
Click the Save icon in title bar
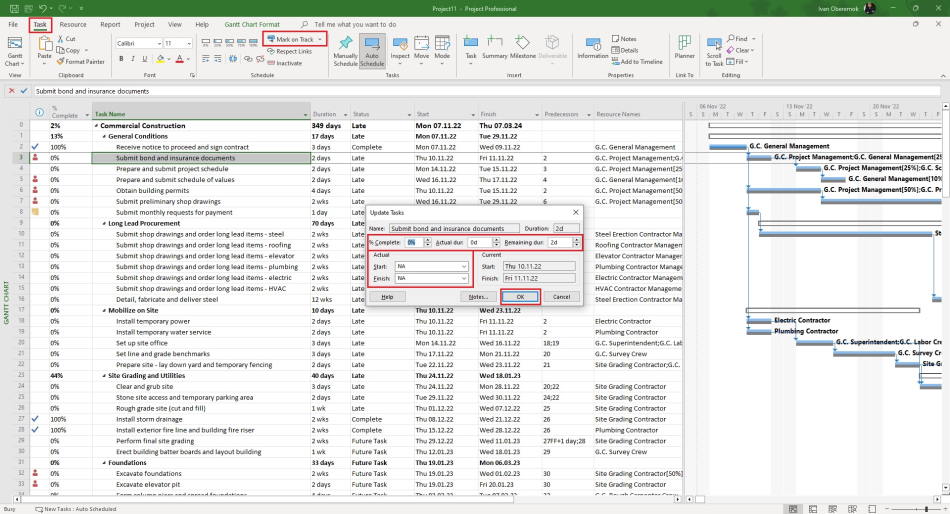pyautogui.click(x=15, y=8)
